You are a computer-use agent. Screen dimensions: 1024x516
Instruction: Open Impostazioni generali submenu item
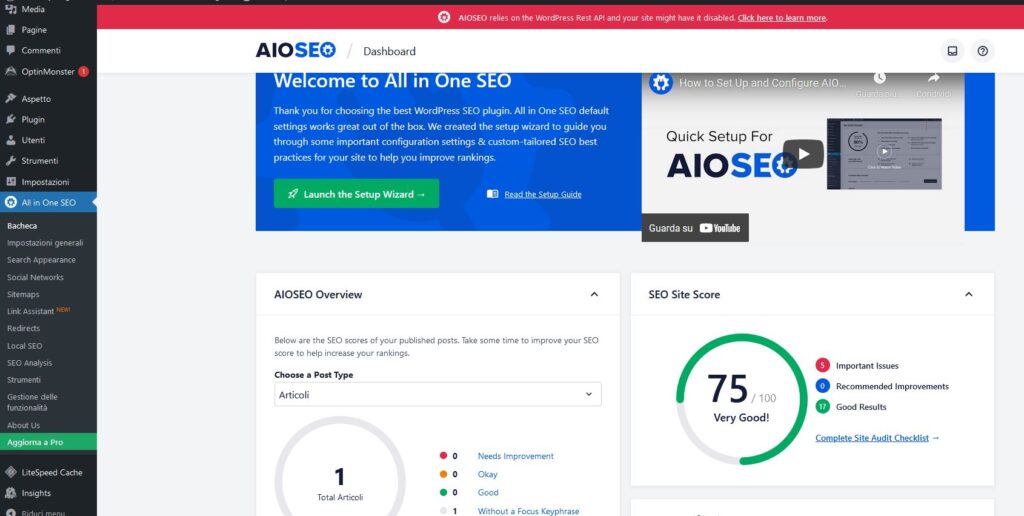pyautogui.click(x=45, y=243)
